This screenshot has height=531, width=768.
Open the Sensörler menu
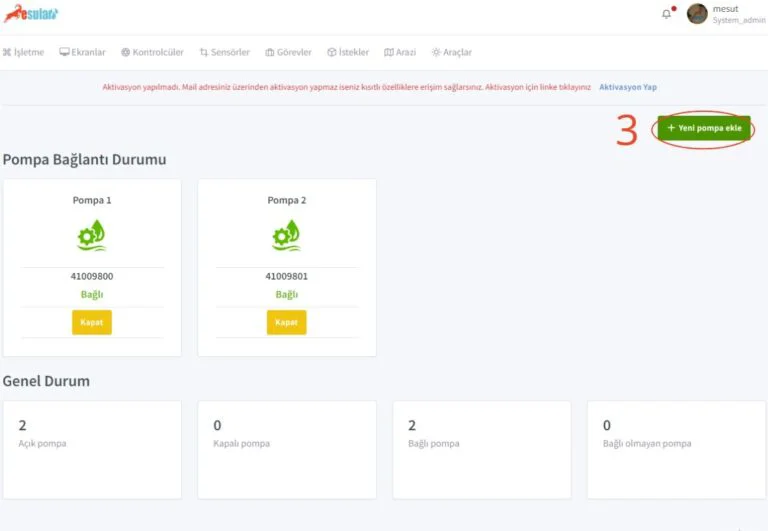(224, 52)
